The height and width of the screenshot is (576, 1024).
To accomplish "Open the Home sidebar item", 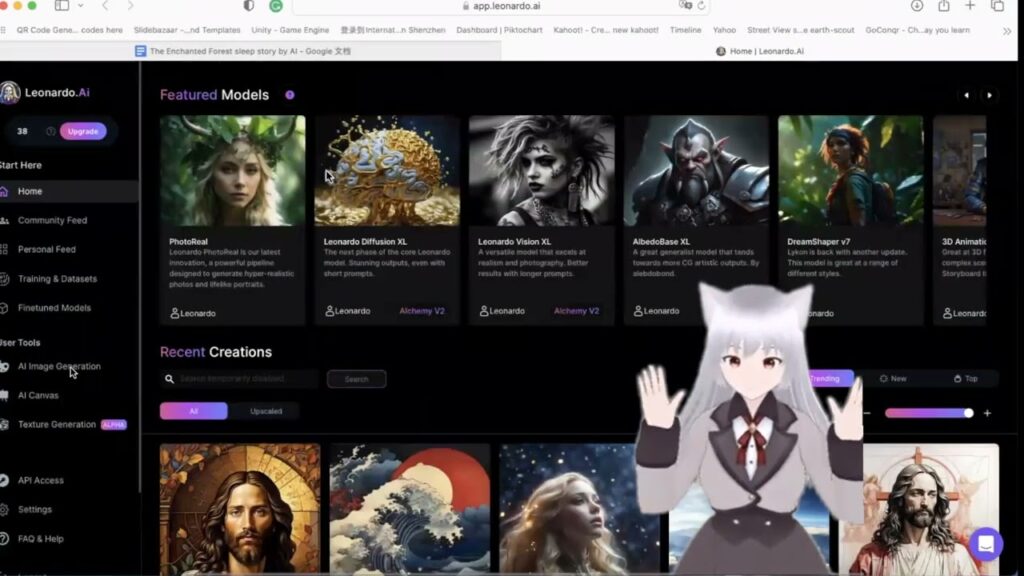I will coord(68,191).
